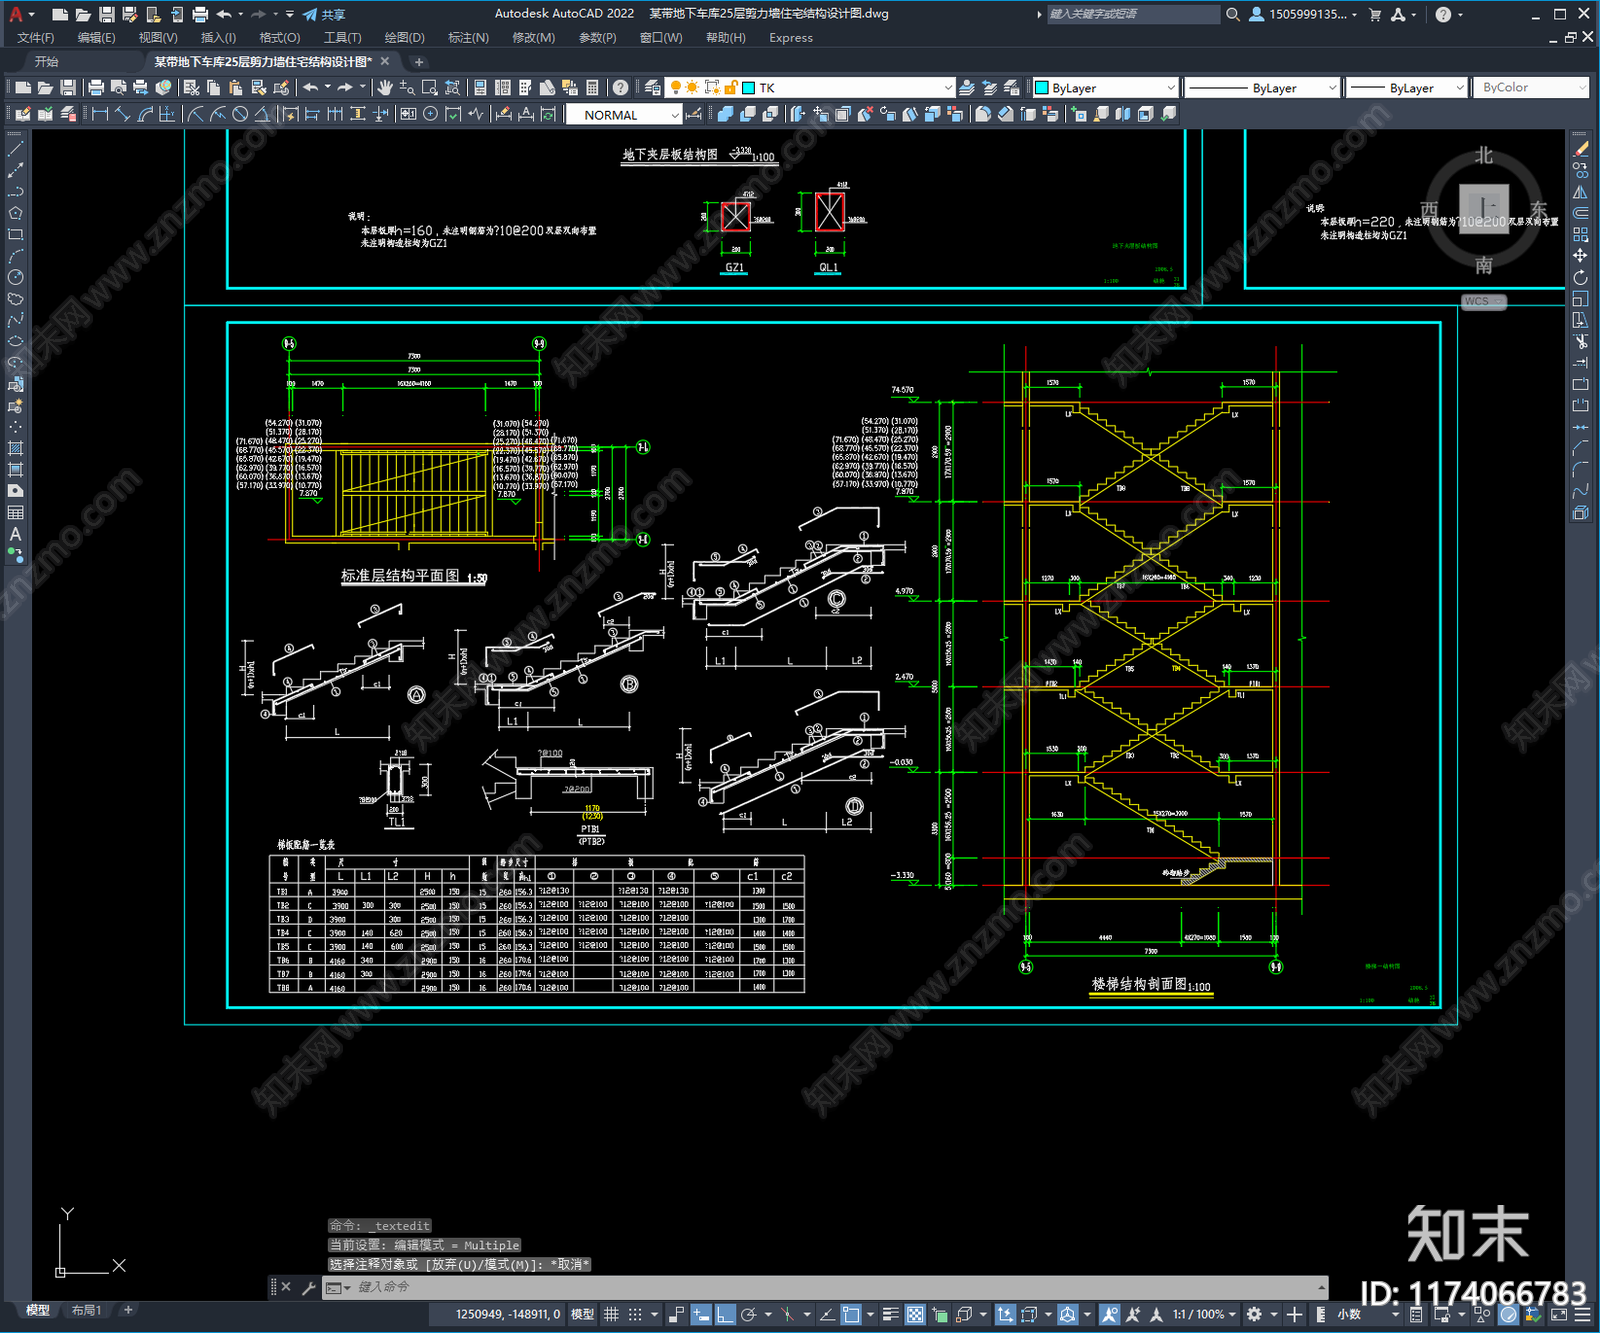The image size is (1600, 1333).
Task: Click the new drawing tab plus button
Action: (x=419, y=62)
